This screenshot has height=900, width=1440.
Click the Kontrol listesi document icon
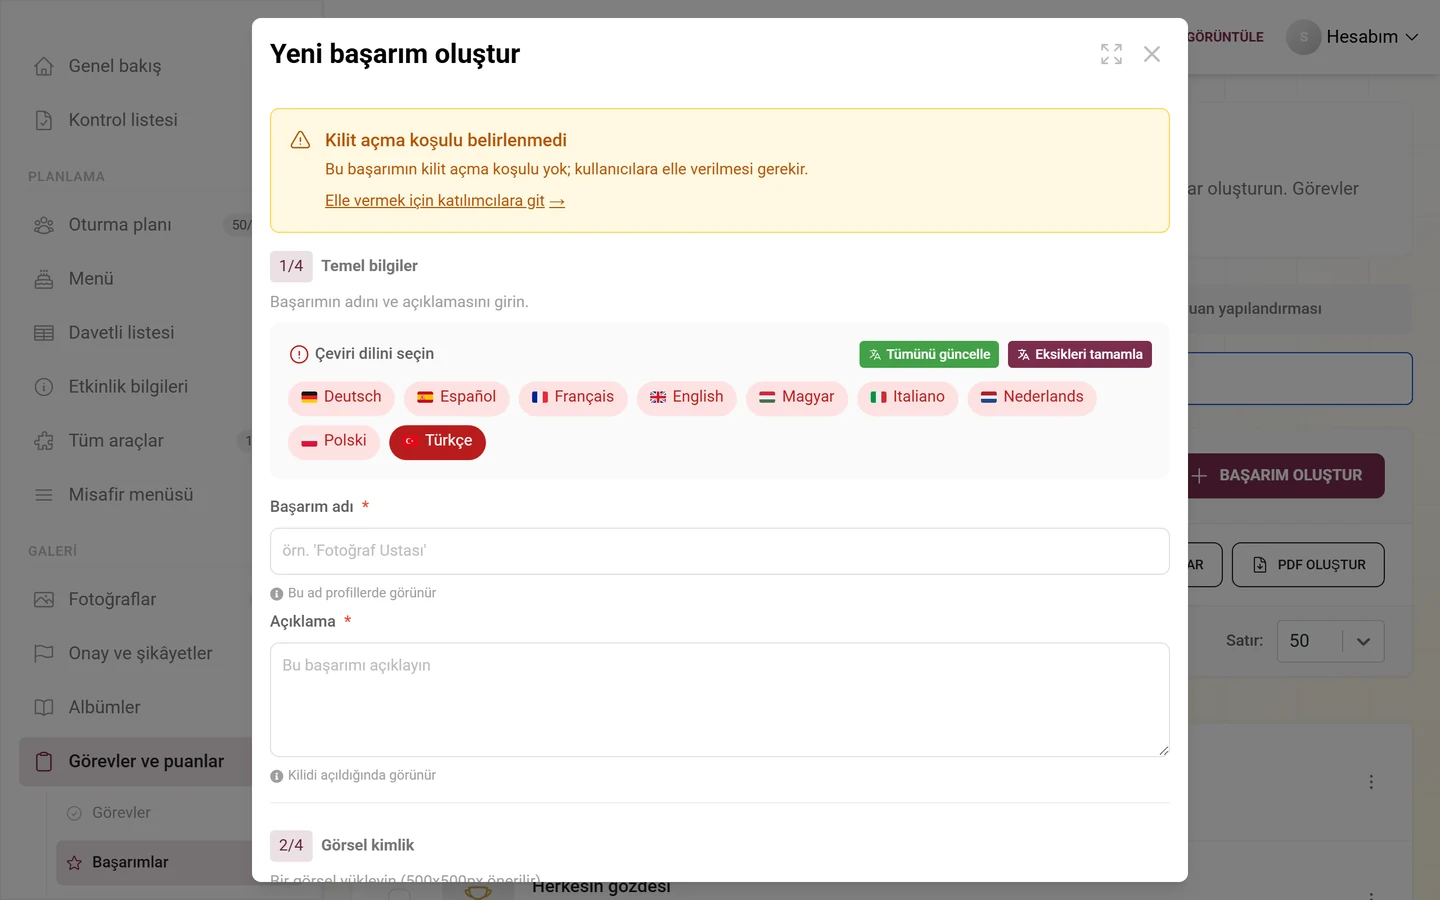[44, 120]
